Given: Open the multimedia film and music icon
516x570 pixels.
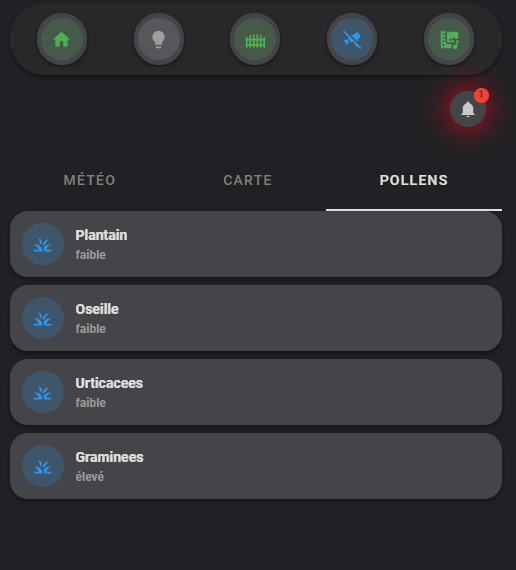Looking at the screenshot, I should tap(449, 39).
